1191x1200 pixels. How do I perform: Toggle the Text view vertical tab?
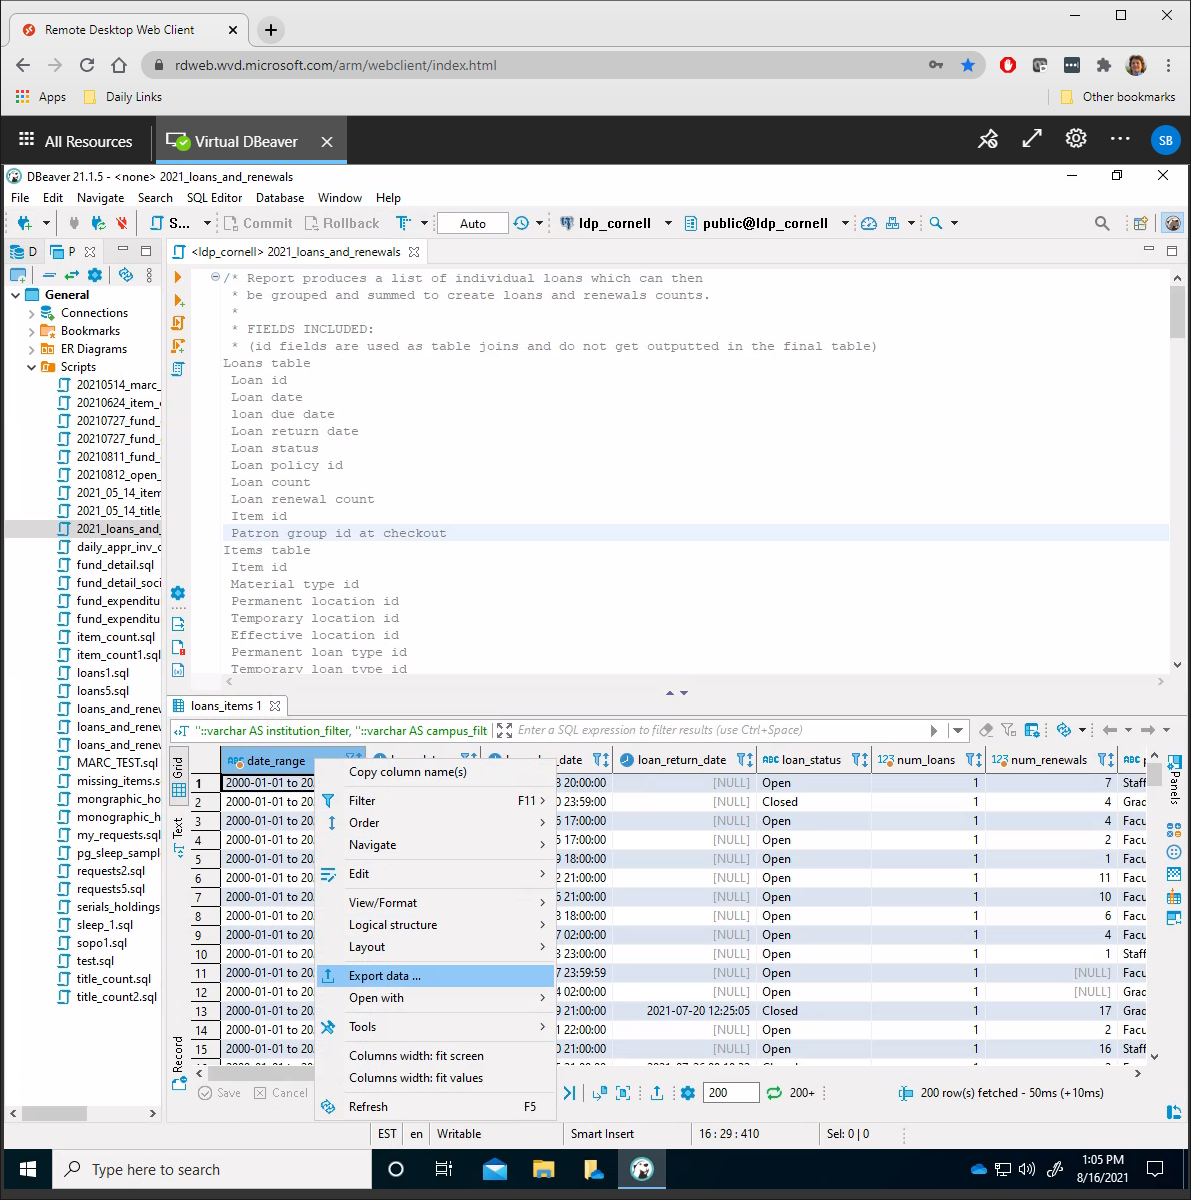(x=179, y=836)
